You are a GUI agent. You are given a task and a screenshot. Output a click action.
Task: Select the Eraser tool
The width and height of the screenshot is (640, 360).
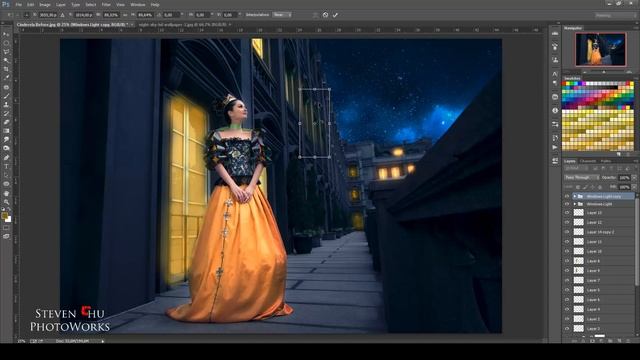pos(6,122)
